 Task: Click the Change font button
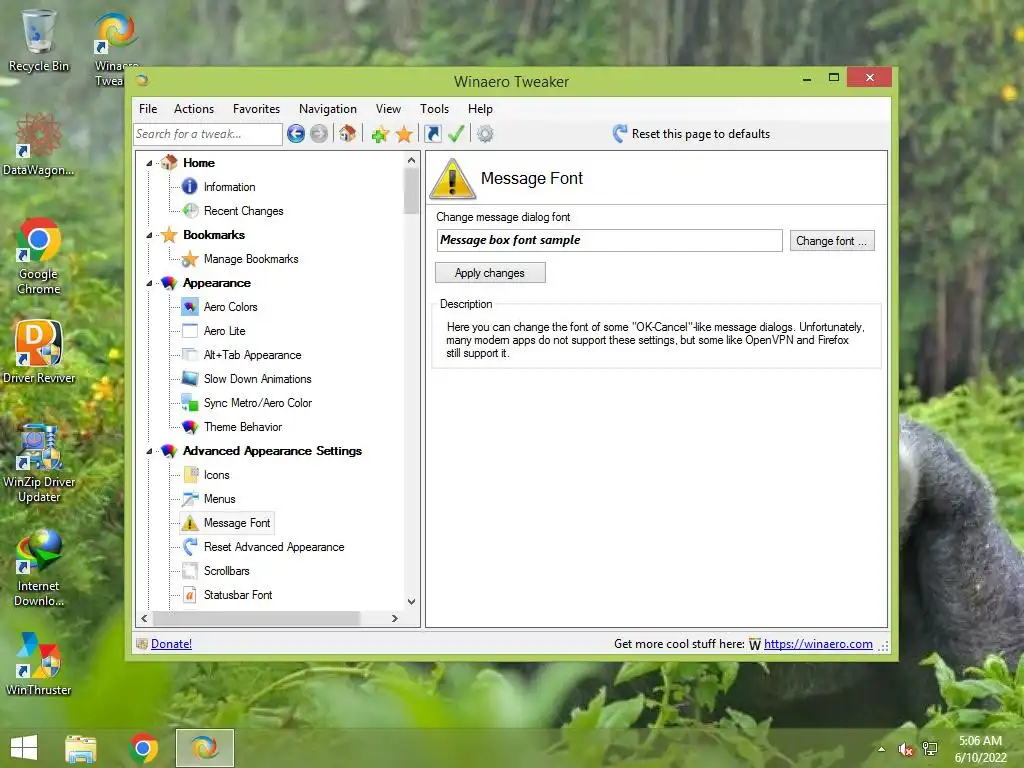point(832,241)
